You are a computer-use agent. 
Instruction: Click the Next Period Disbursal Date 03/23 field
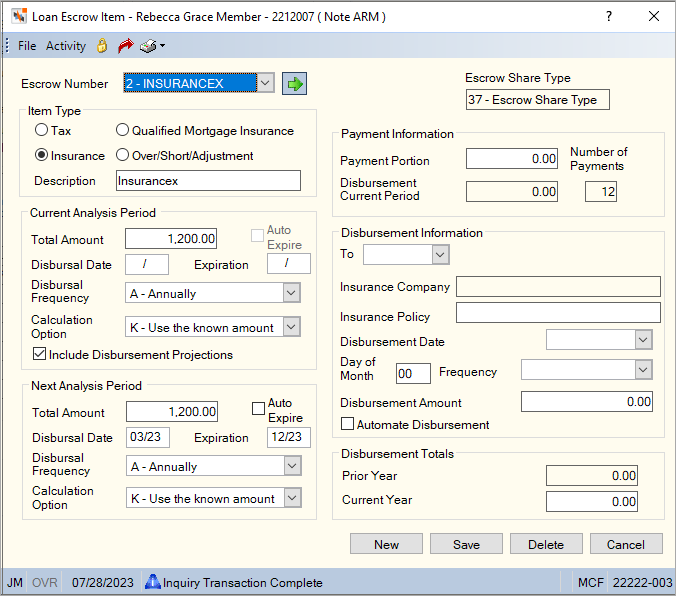click(148, 437)
